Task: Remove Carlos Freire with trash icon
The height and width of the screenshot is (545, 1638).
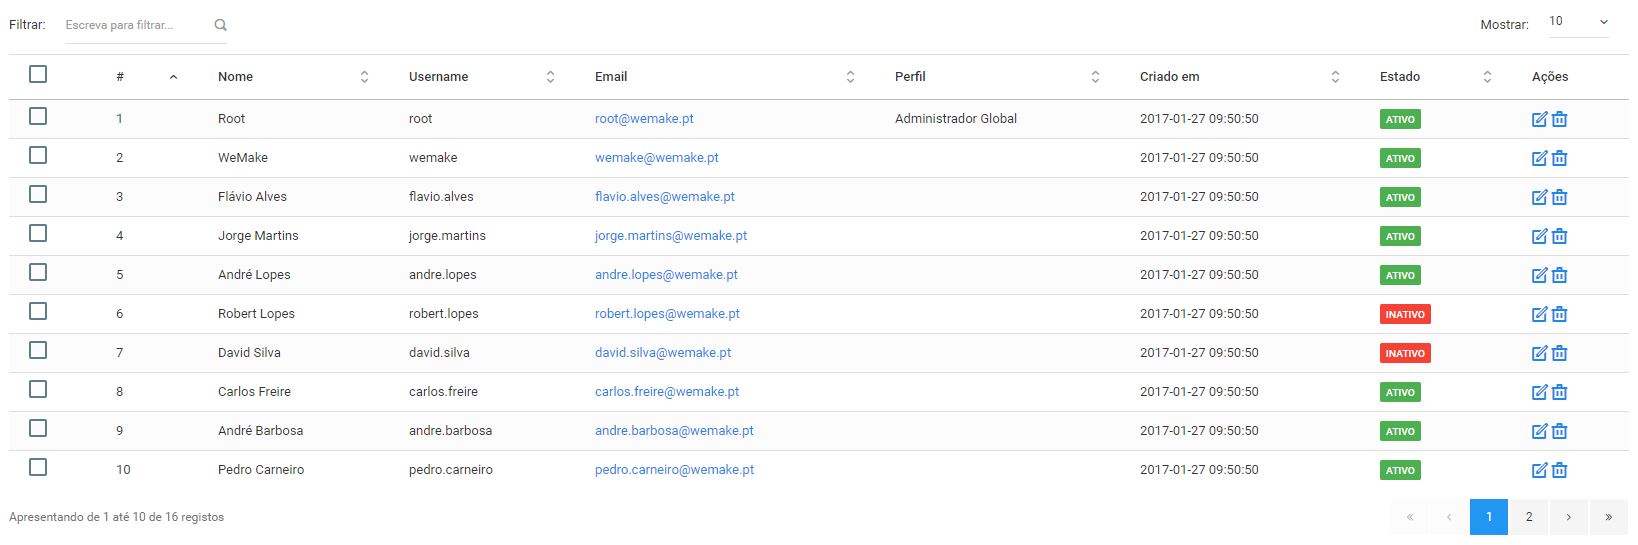Action: coord(1559,392)
